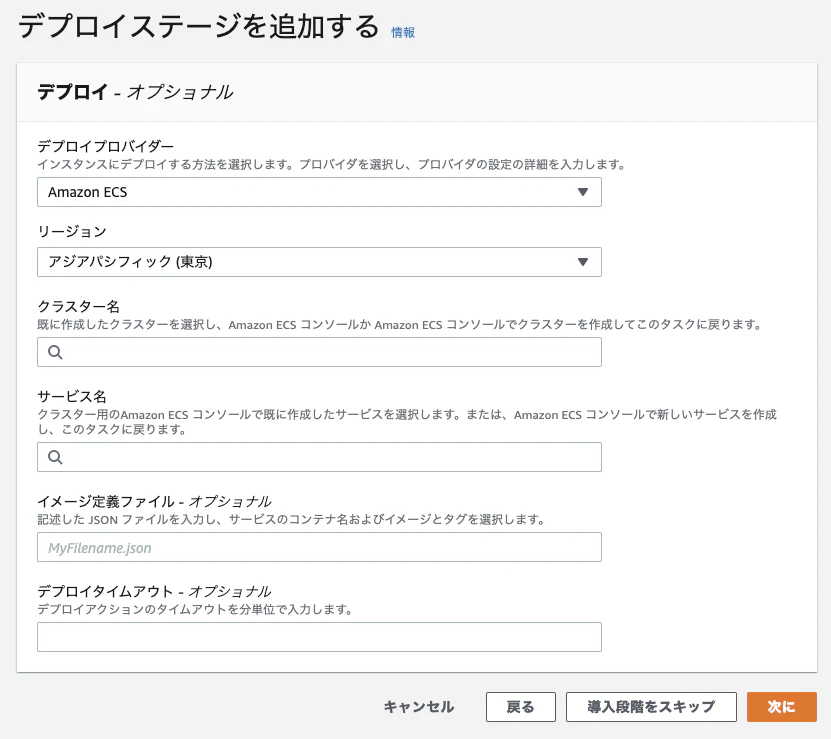Image resolution: width=831 pixels, height=739 pixels.
Task: Click the page heading デプロイステージを追加する
Action: pos(199,27)
